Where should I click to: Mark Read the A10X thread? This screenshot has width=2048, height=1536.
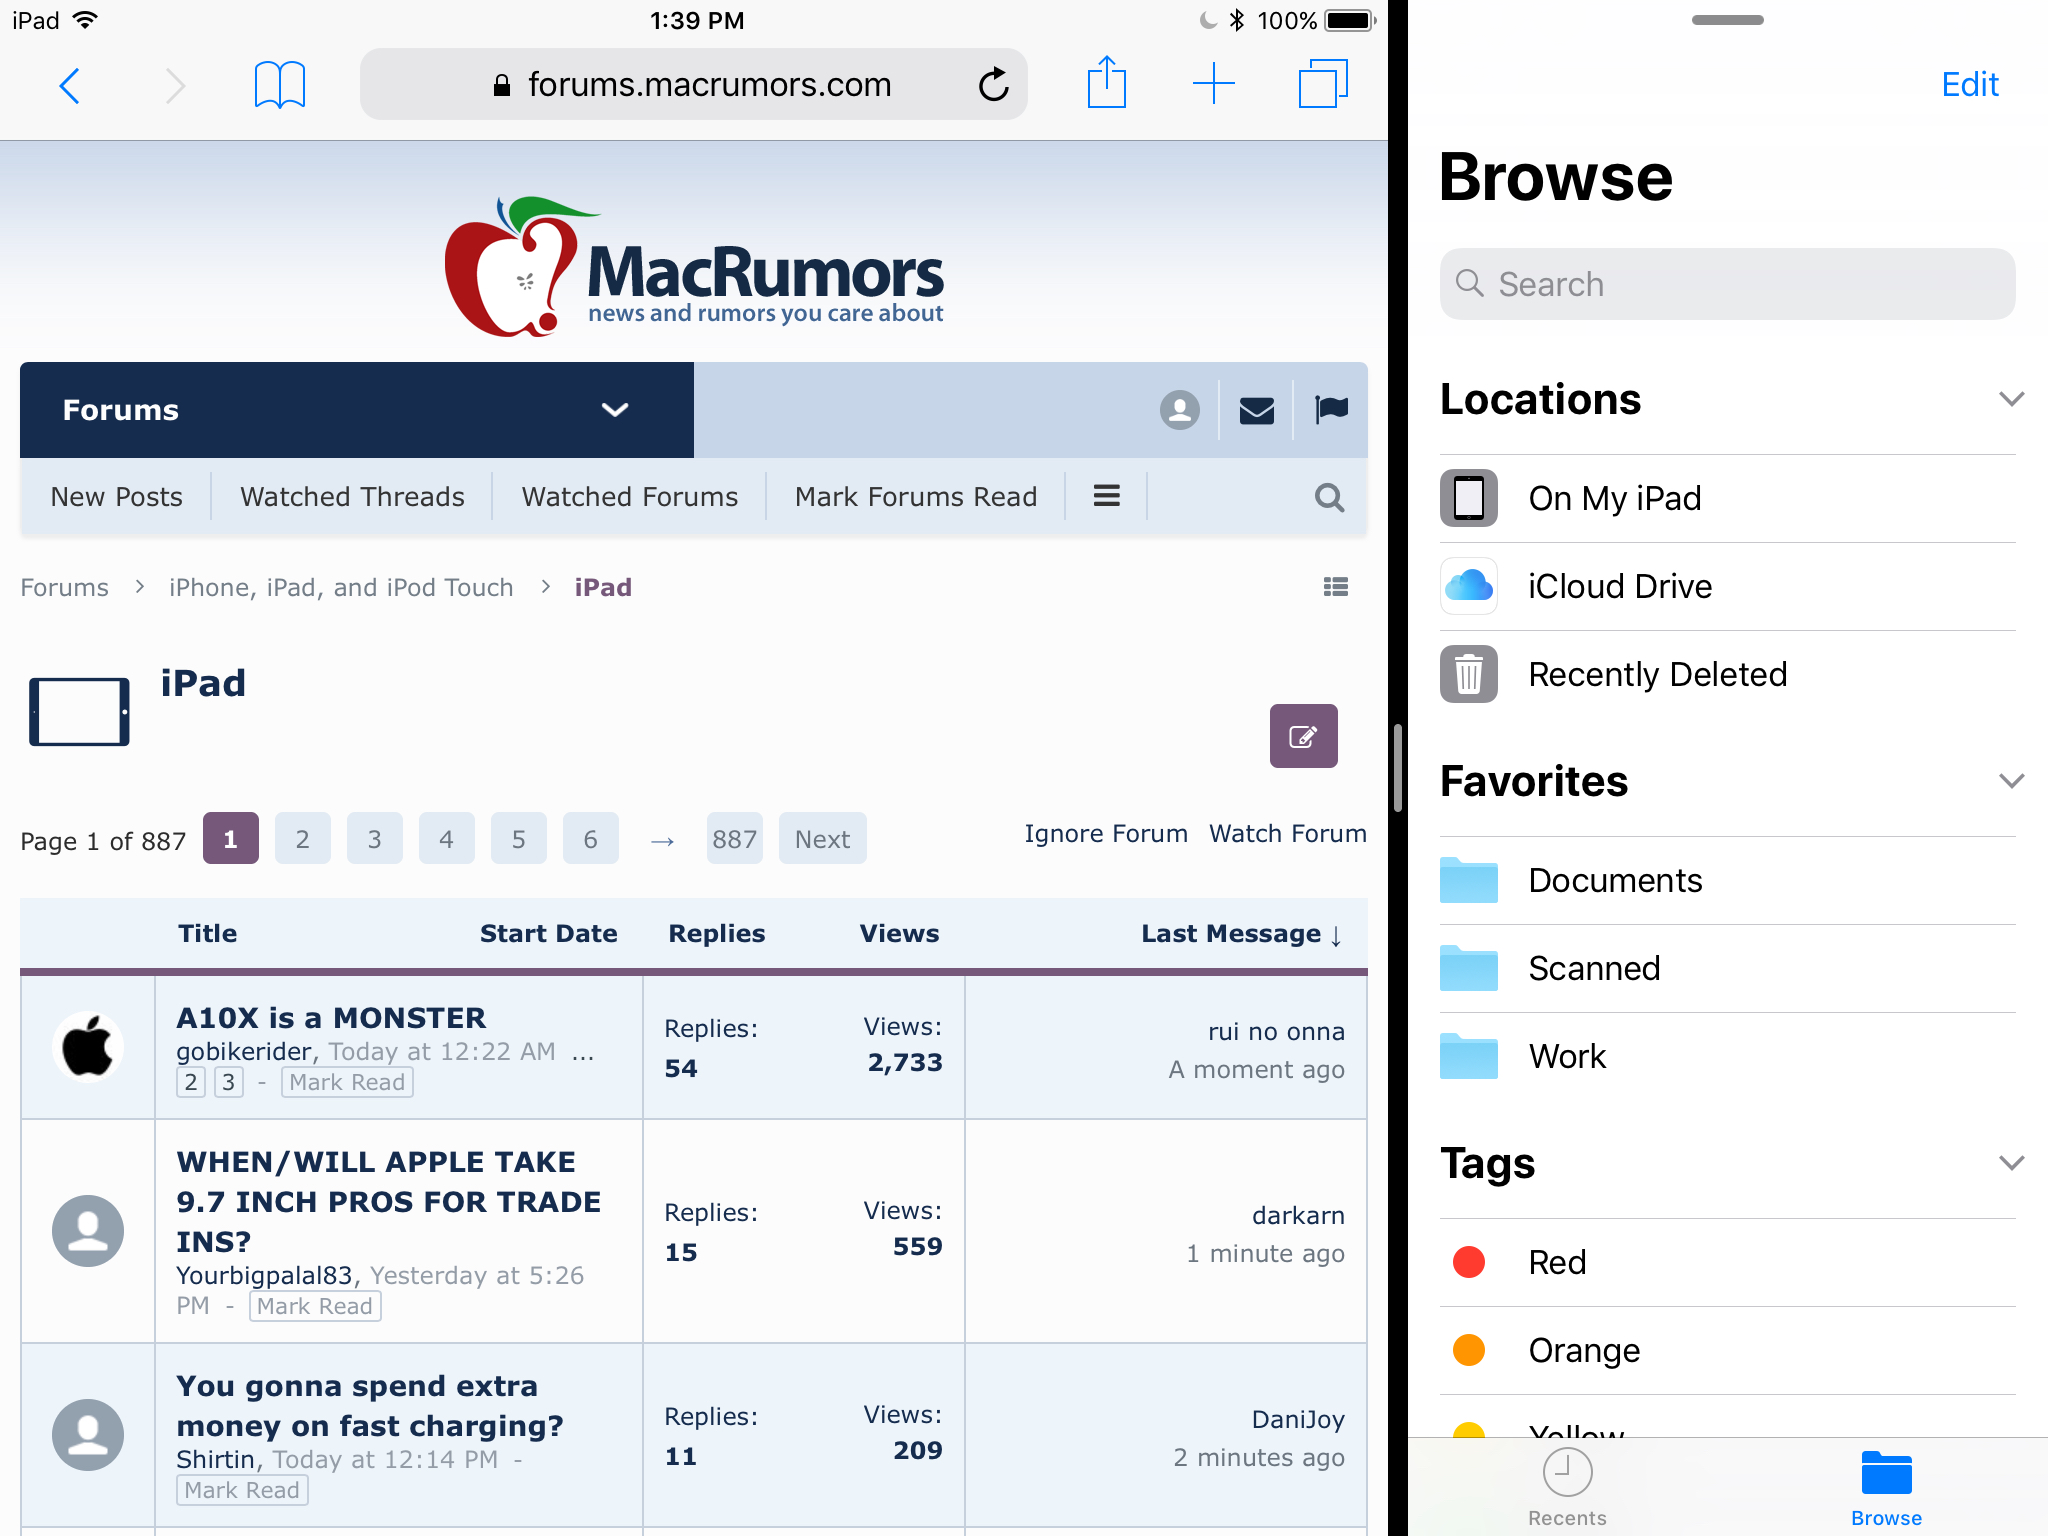[347, 1082]
